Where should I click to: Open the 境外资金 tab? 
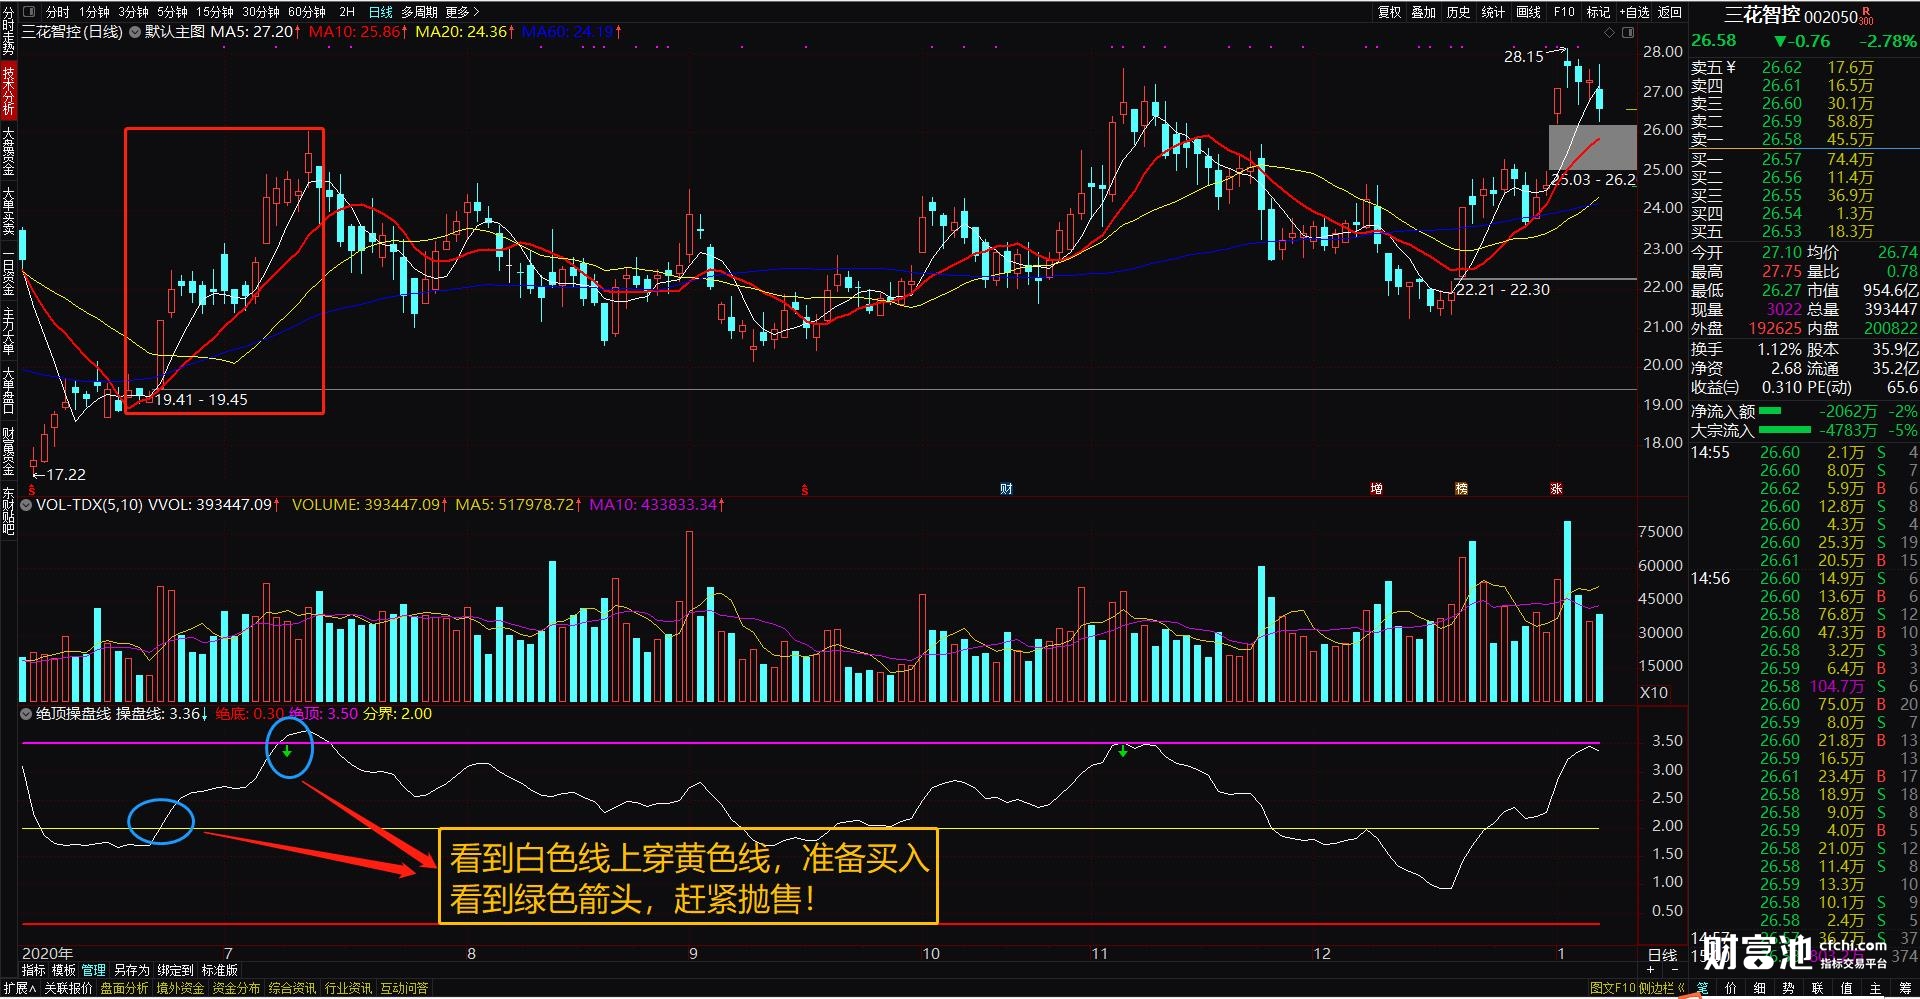click(180, 988)
